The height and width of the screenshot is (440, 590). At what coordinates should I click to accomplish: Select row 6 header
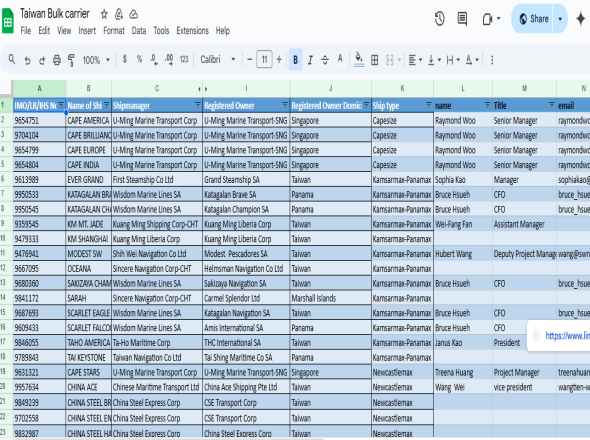3,179
